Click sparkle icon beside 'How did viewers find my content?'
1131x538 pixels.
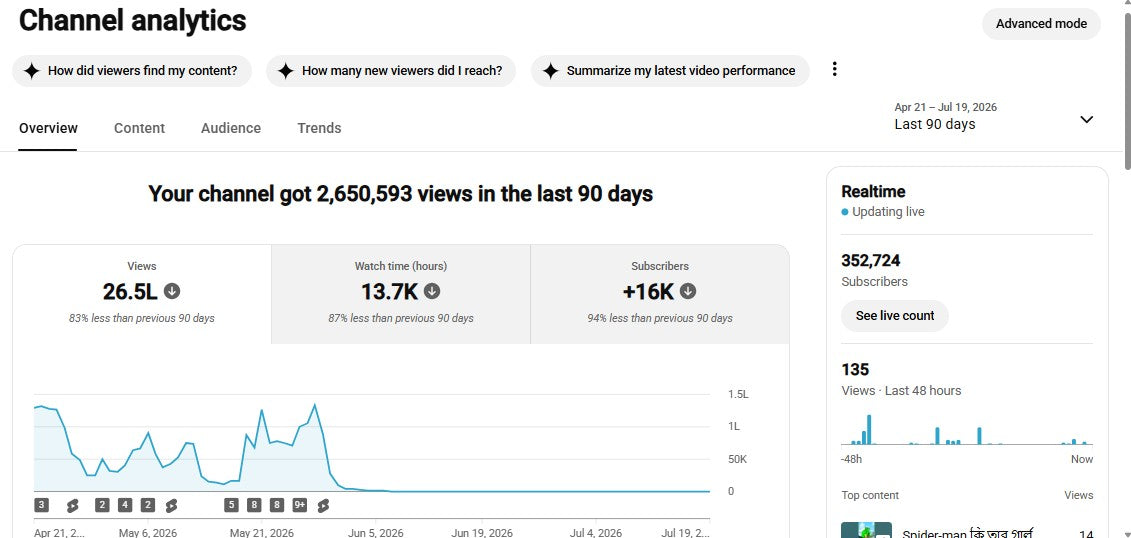coord(31,71)
